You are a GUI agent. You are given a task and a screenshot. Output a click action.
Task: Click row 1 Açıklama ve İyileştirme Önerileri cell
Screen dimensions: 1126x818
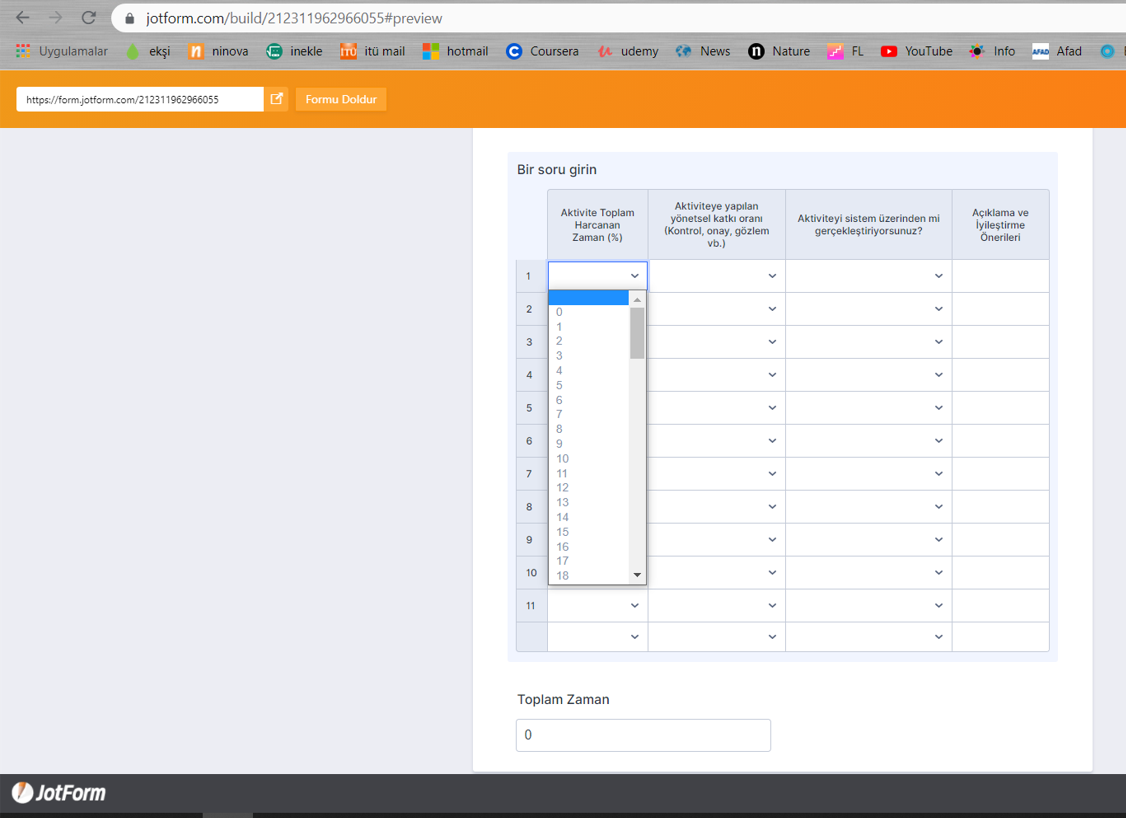(x=1000, y=276)
